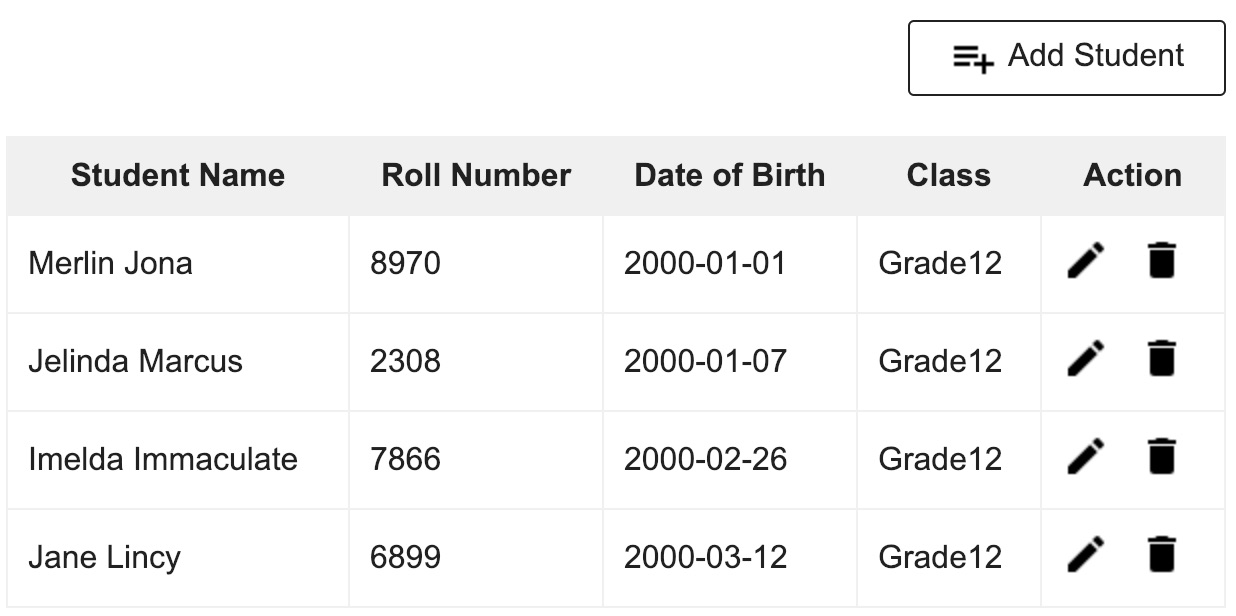Click the list-plus icon in Add Student

tap(973, 59)
